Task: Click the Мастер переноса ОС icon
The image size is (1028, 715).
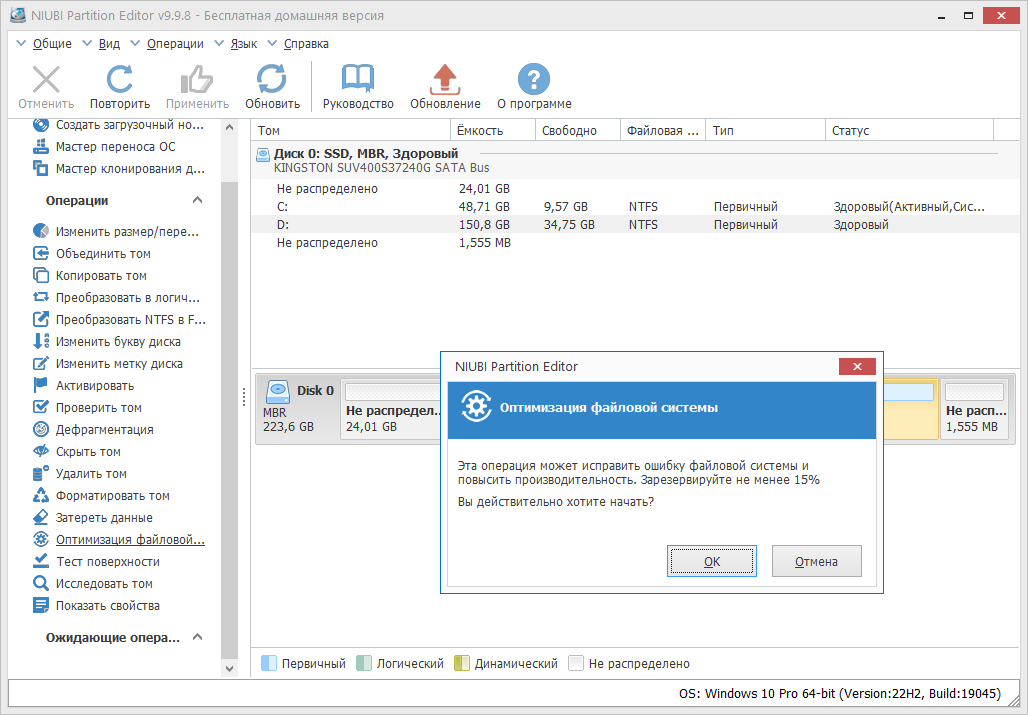Action: pos(41,146)
